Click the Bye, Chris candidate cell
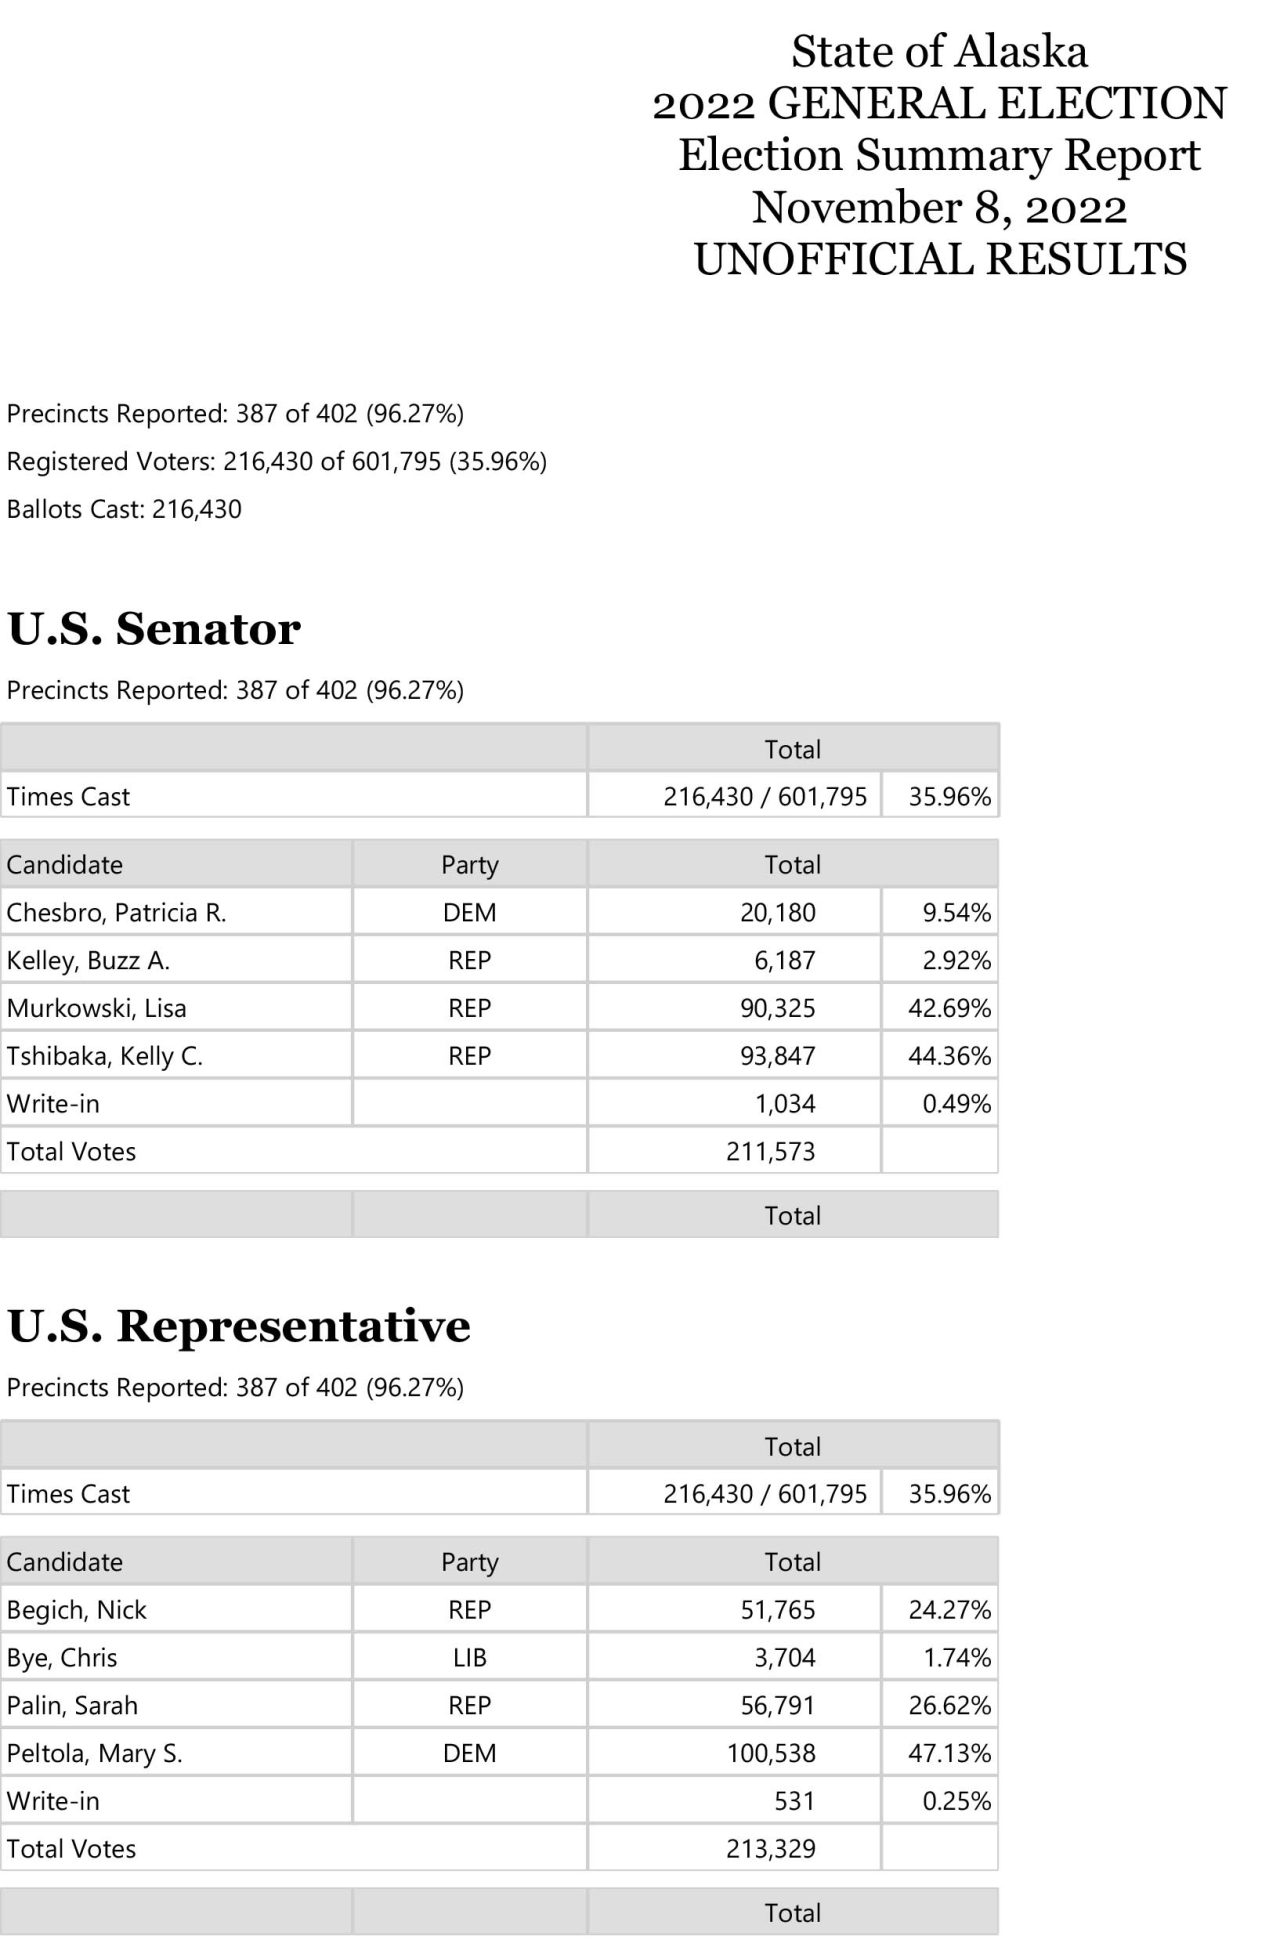The width and height of the screenshot is (1280, 1954). 62,1658
